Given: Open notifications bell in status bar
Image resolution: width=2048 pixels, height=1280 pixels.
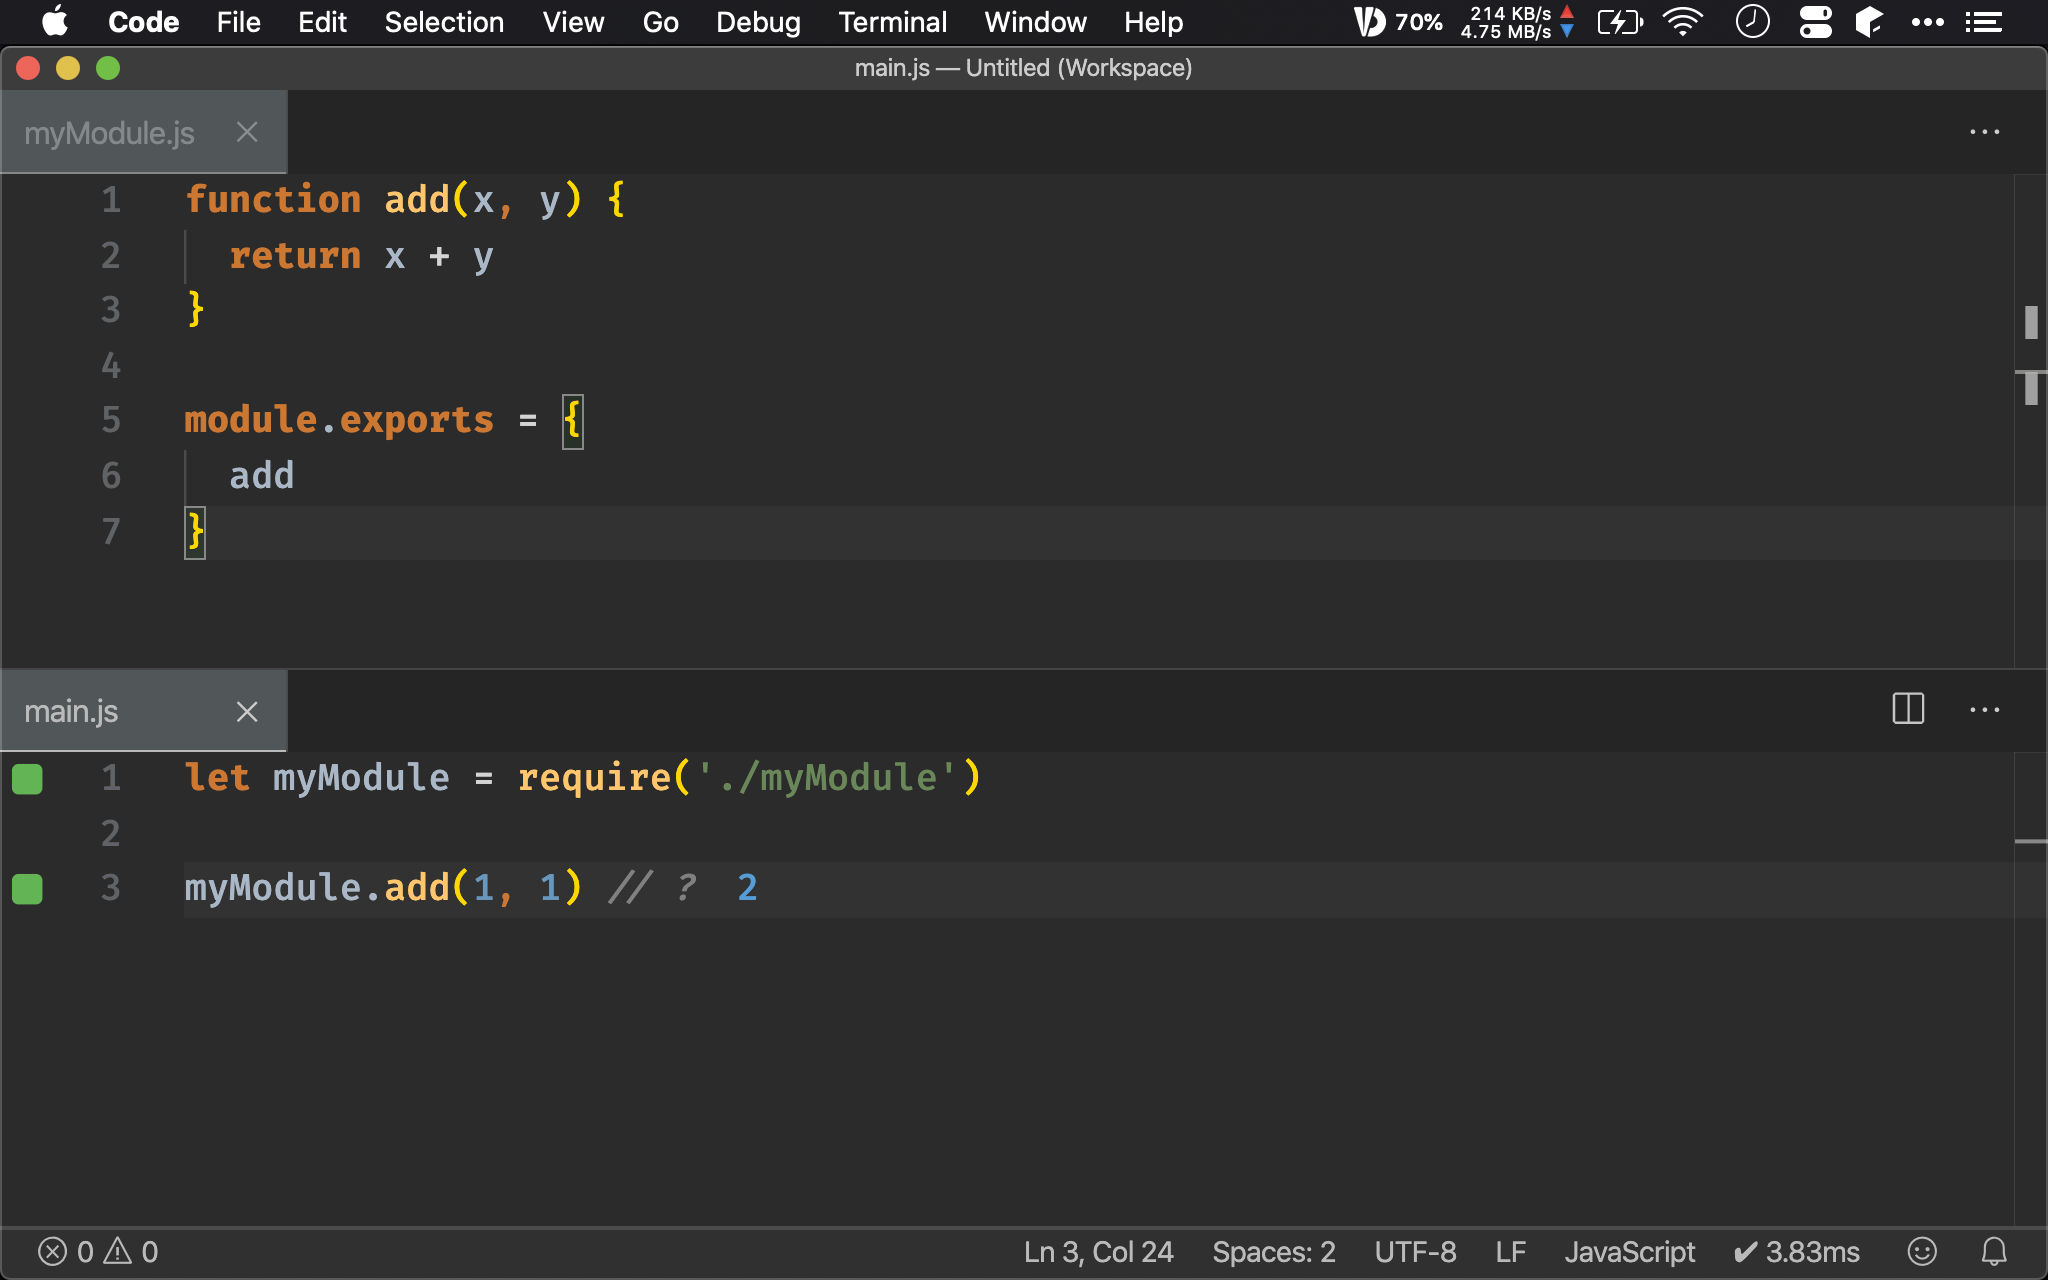Looking at the screenshot, I should point(1994,1251).
